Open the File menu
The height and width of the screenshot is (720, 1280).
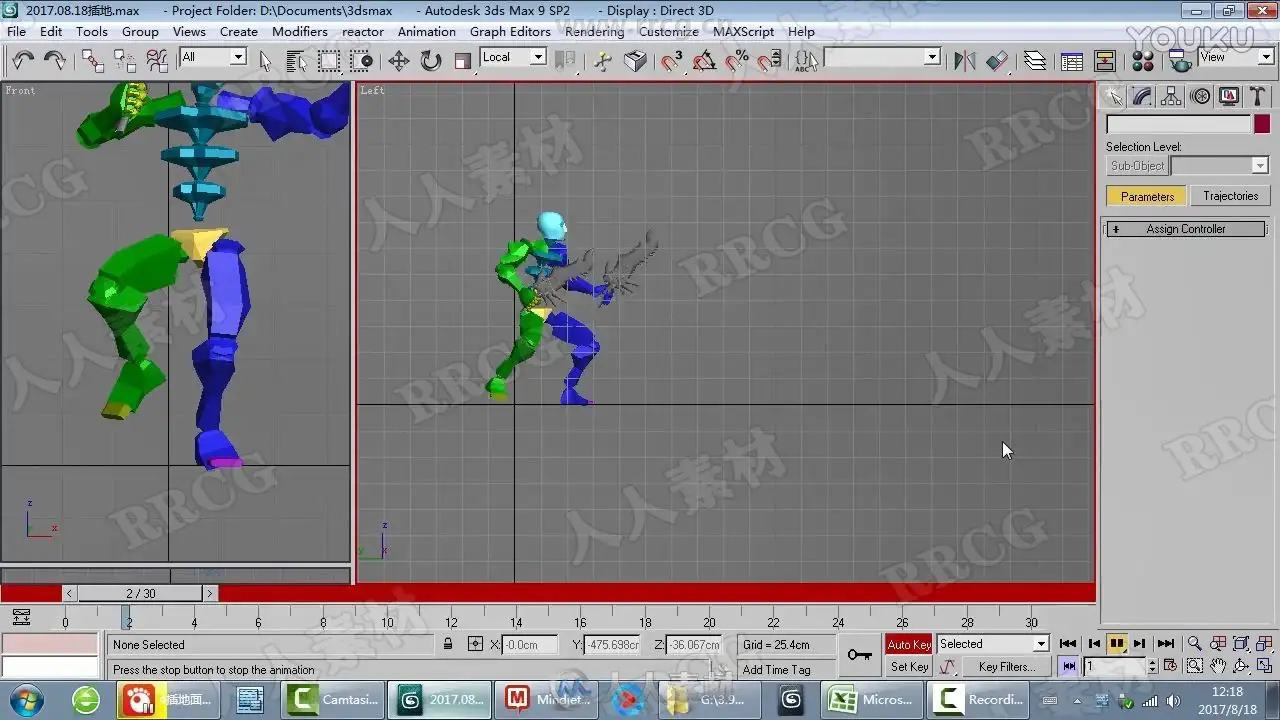click(x=17, y=31)
